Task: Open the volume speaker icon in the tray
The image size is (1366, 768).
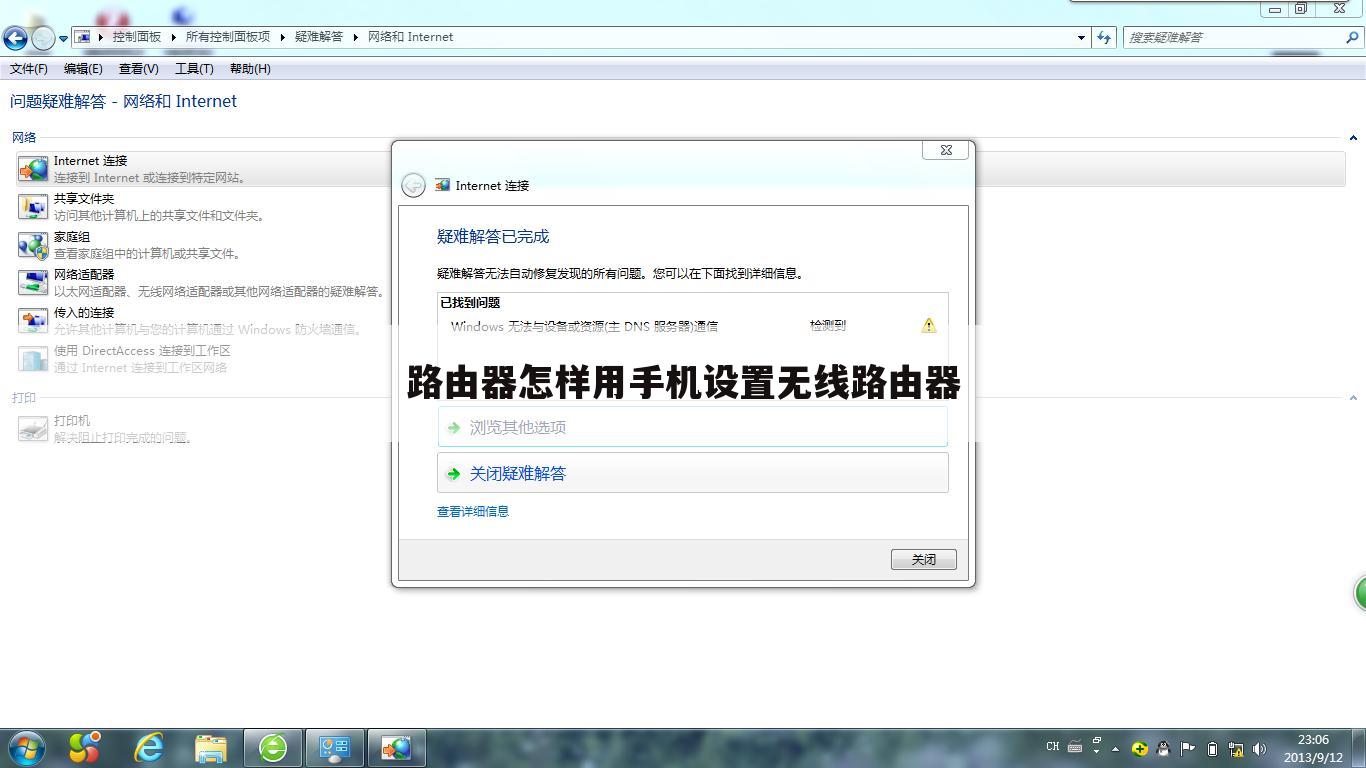Action: coord(1259,748)
